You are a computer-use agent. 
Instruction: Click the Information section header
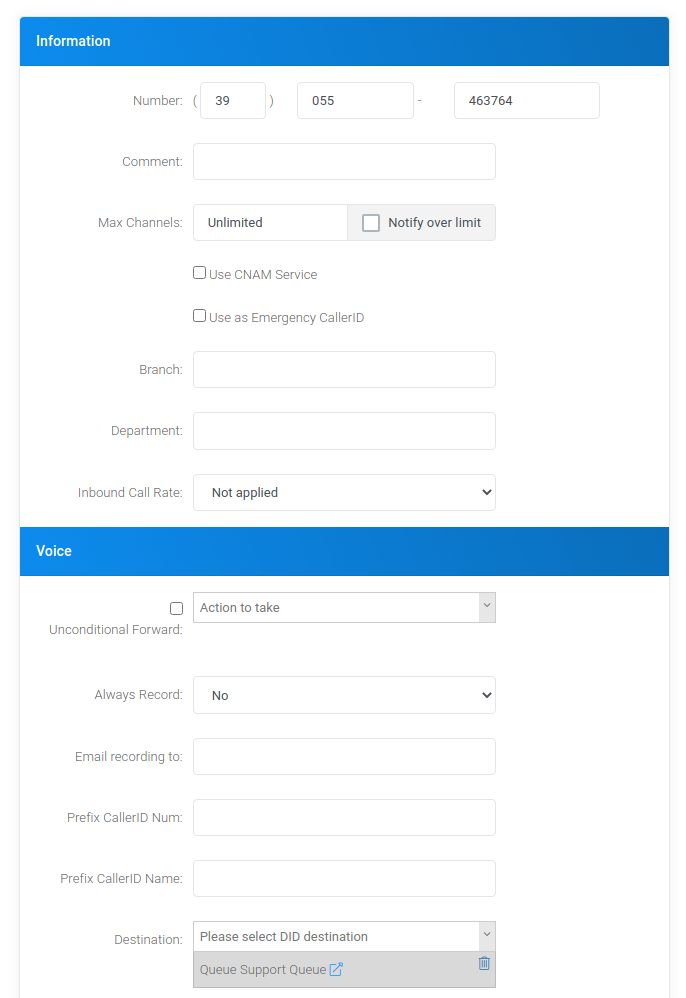tap(344, 41)
